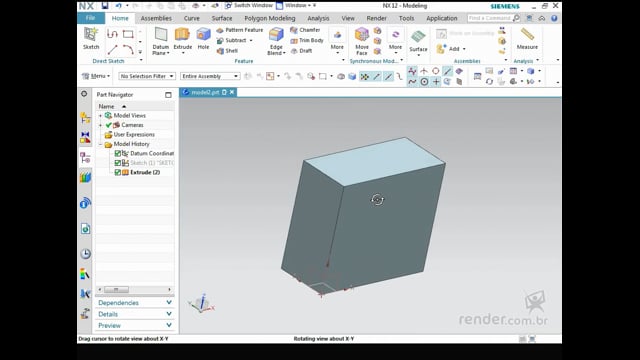Open the Measure tool

pos(527,39)
